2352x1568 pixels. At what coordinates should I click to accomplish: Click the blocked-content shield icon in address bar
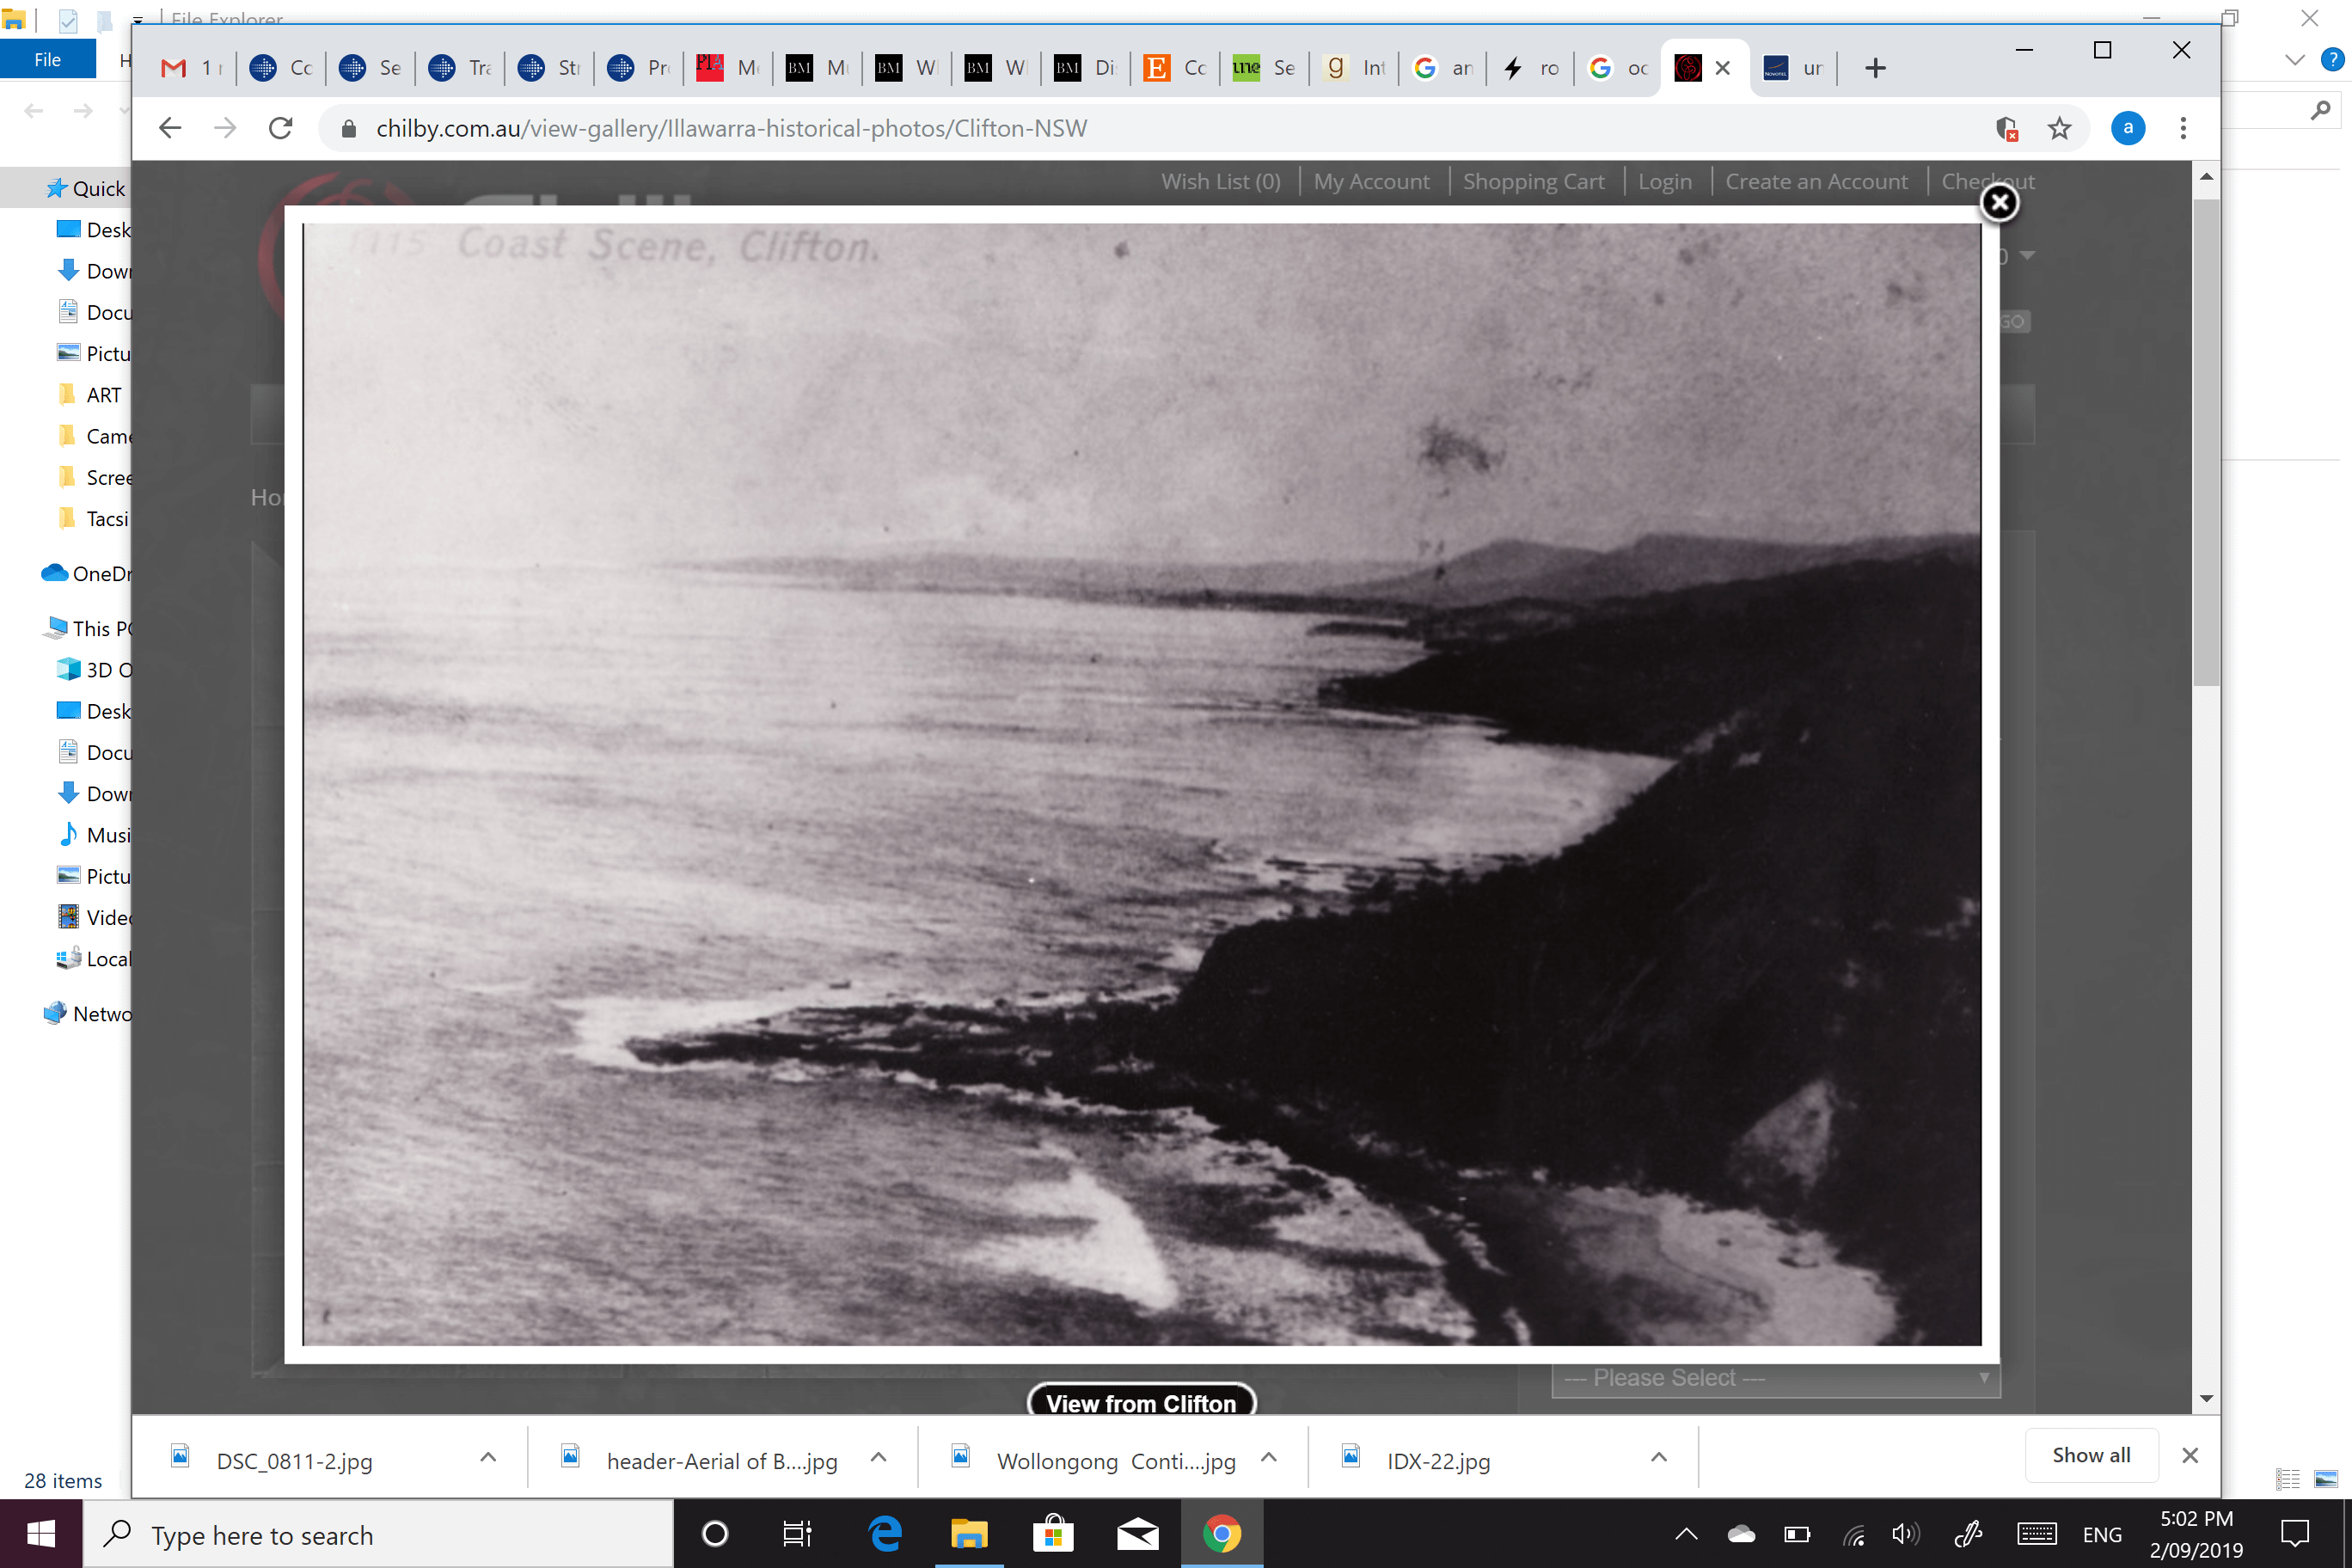(2006, 128)
